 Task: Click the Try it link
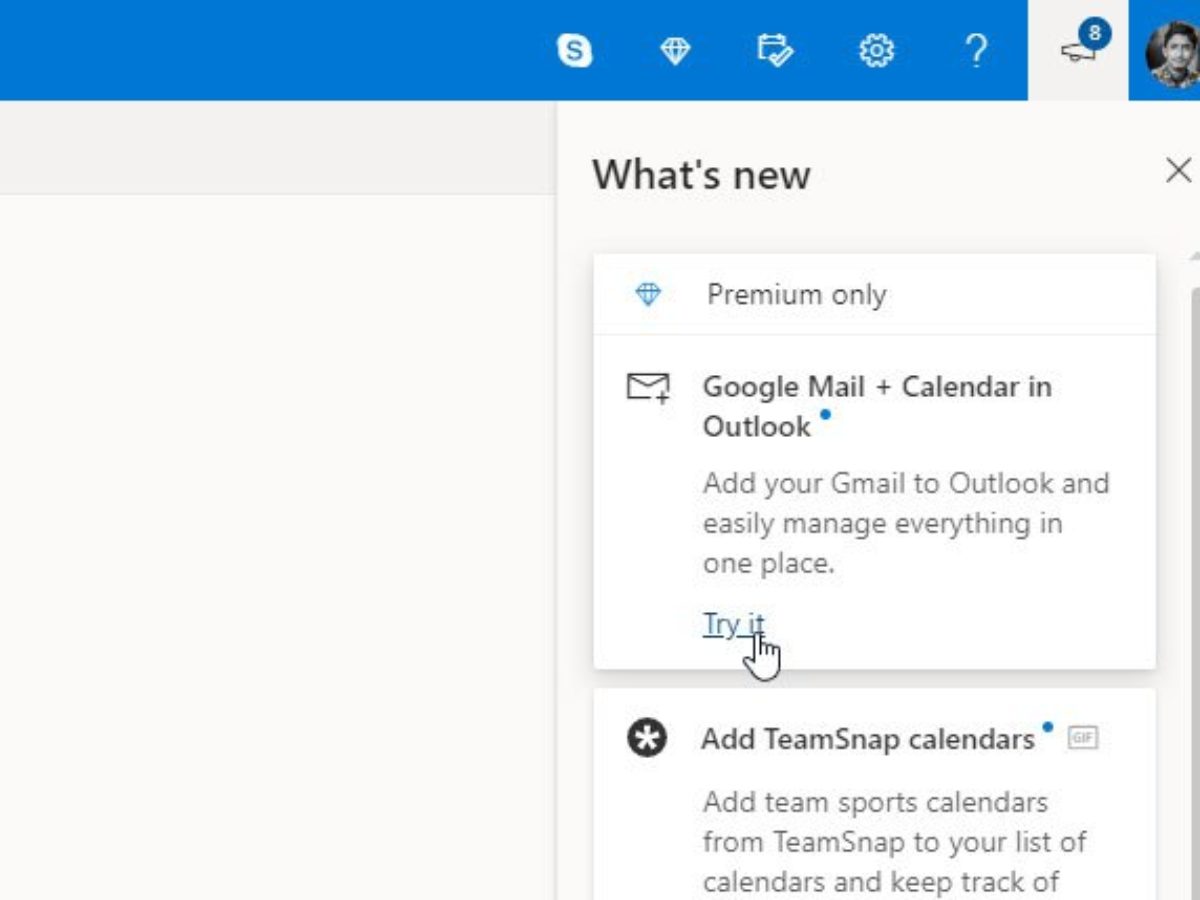733,623
